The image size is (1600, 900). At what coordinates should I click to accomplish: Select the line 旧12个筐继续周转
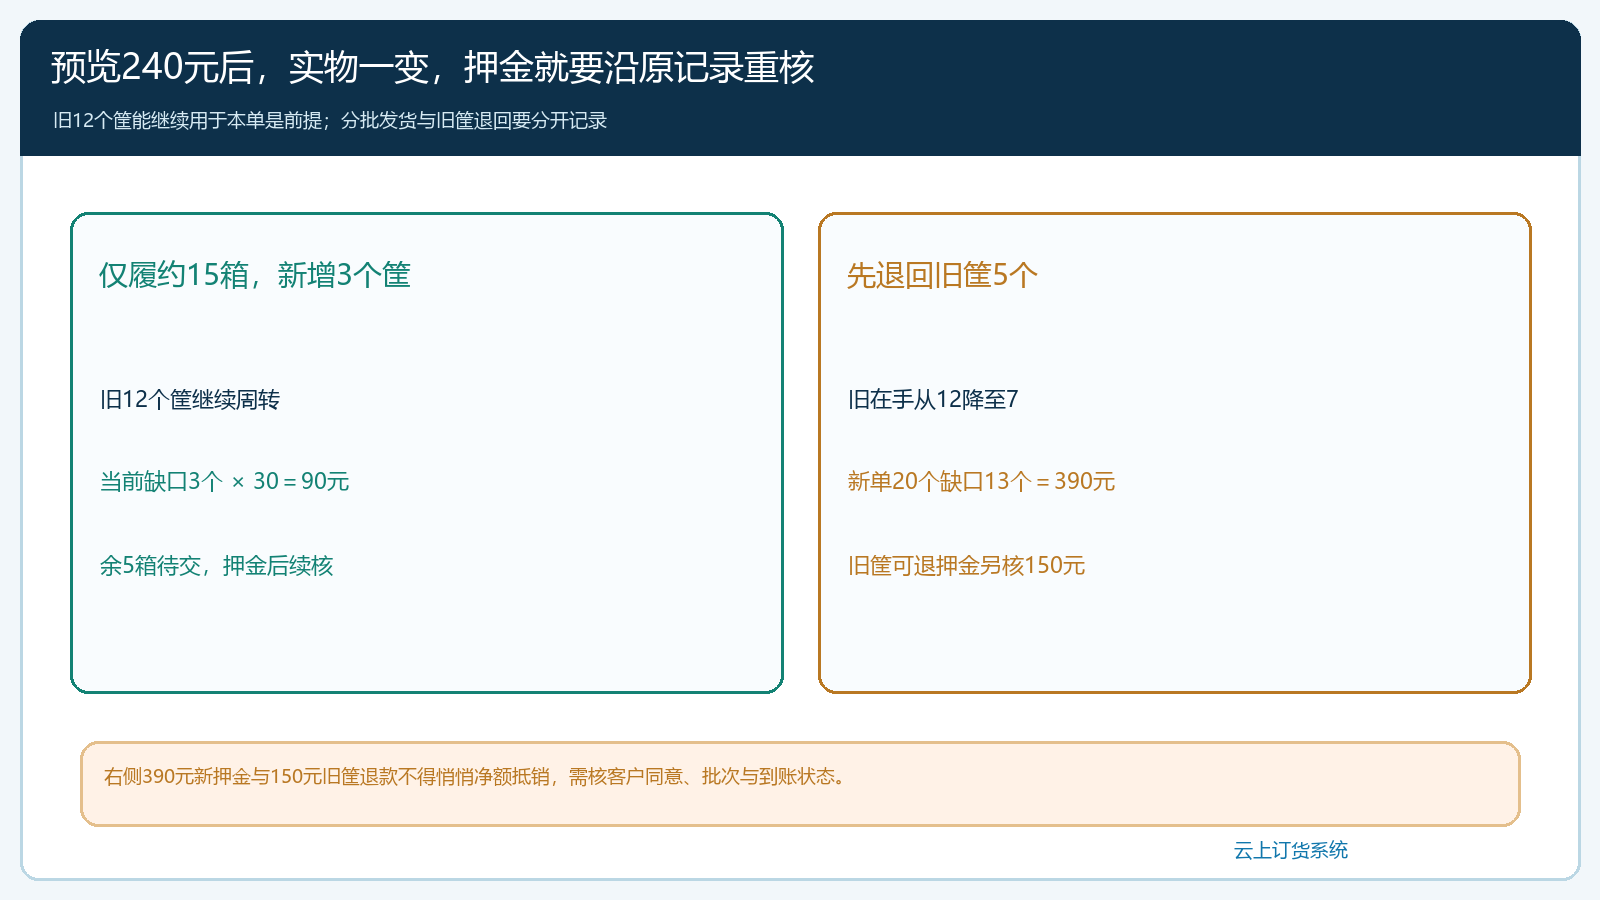click(190, 400)
